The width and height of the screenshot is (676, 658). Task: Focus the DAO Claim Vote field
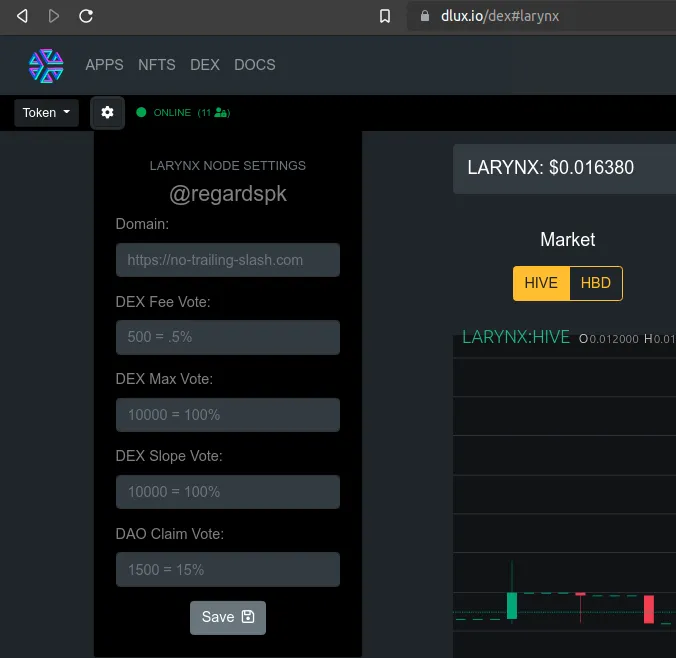228,569
